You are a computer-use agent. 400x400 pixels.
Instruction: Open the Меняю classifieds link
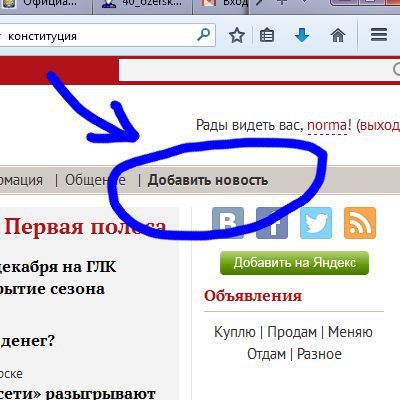coord(350,332)
